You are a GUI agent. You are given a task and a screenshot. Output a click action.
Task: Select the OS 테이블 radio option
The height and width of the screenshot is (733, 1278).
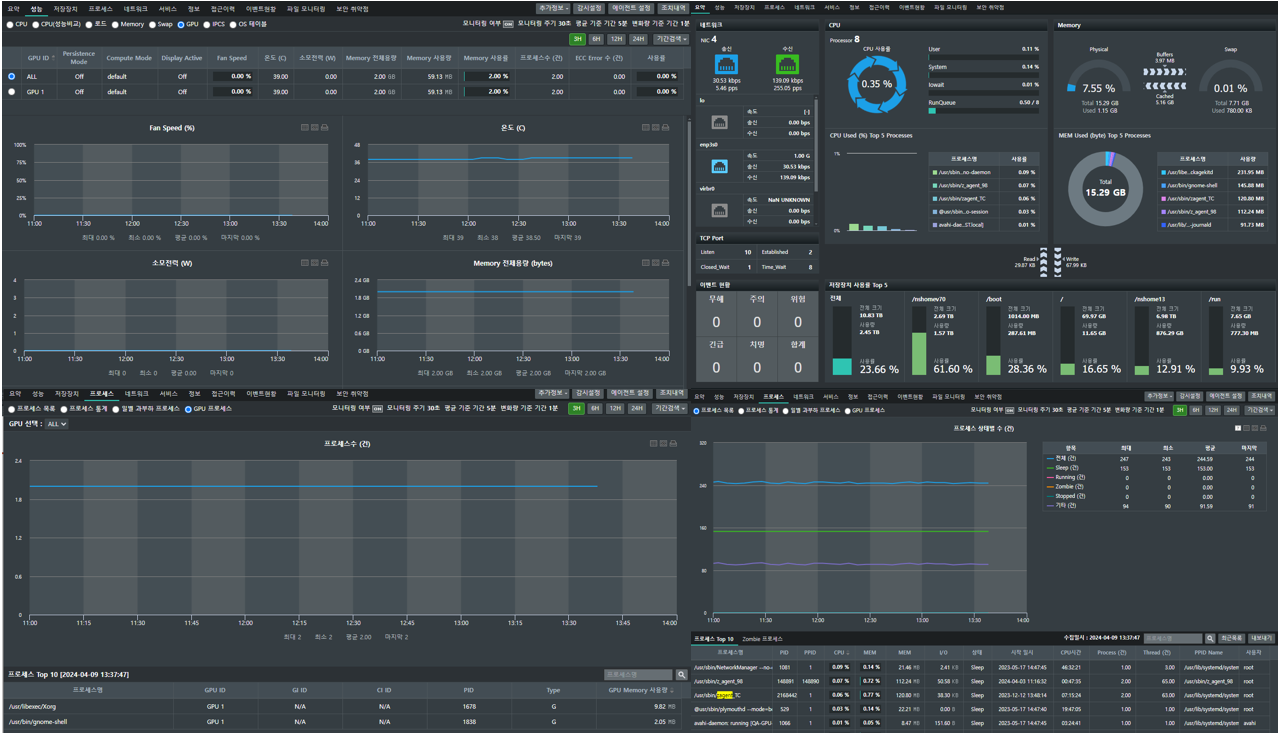pyautogui.click(x=233, y=24)
